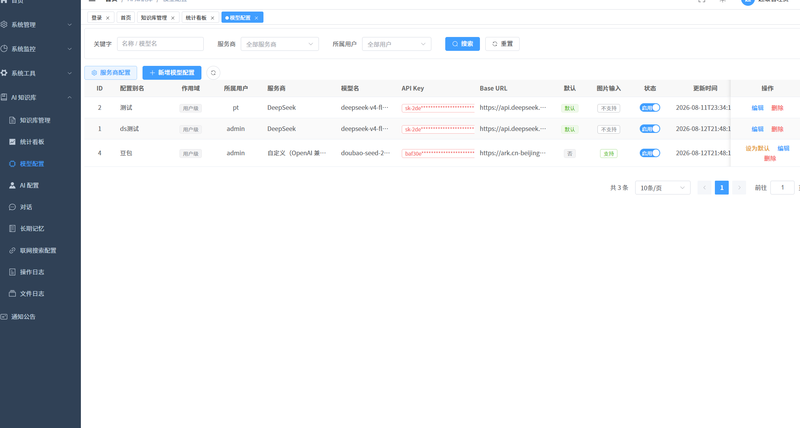Click the 系统工具 cog icon
Screen dimensions: 800x428
tap(4, 73)
